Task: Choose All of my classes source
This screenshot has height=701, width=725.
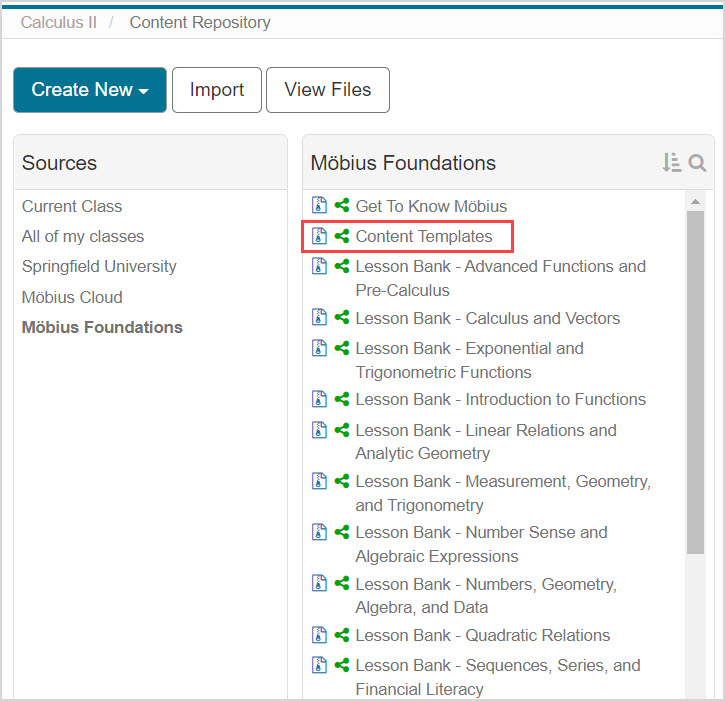Action: 83,236
